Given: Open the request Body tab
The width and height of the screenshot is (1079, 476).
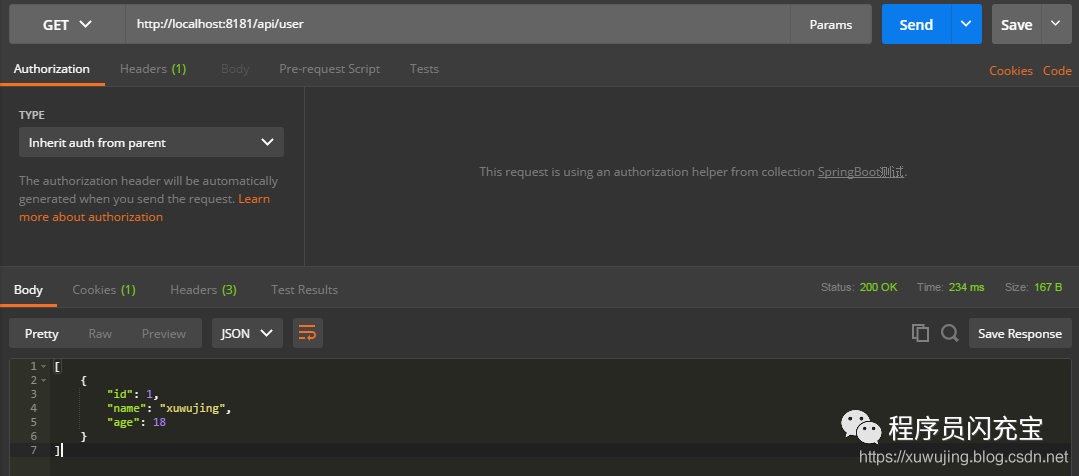Looking at the screenshot, I should pyautogui.click(x=235, y=69).
